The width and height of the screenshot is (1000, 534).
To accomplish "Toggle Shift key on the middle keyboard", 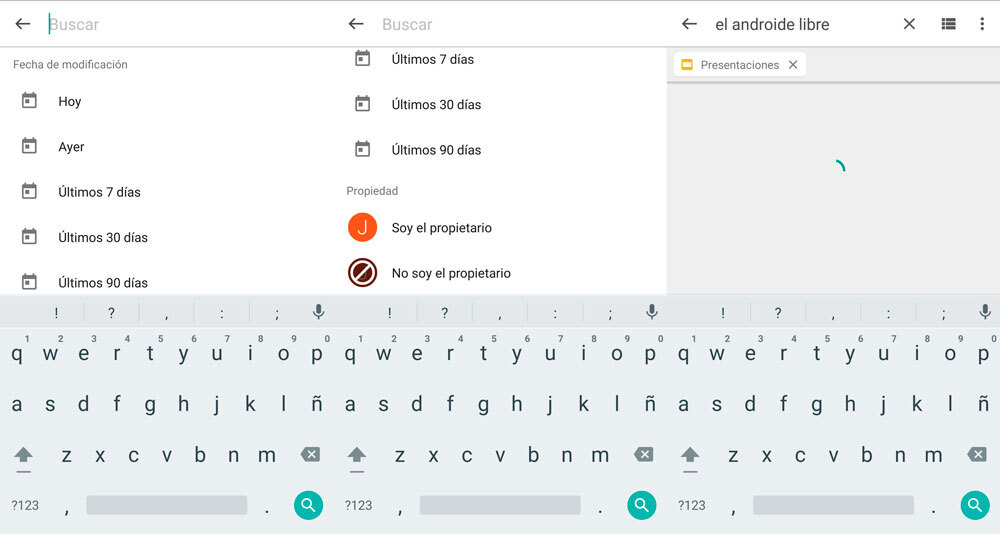I will tap(357, 455).
